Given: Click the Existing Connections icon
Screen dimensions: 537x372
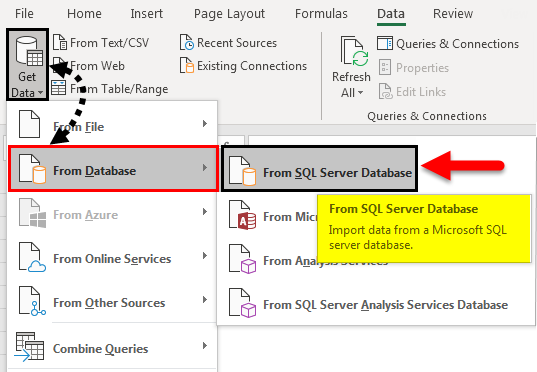Looking at the screenshot, I should click(187, 65).
